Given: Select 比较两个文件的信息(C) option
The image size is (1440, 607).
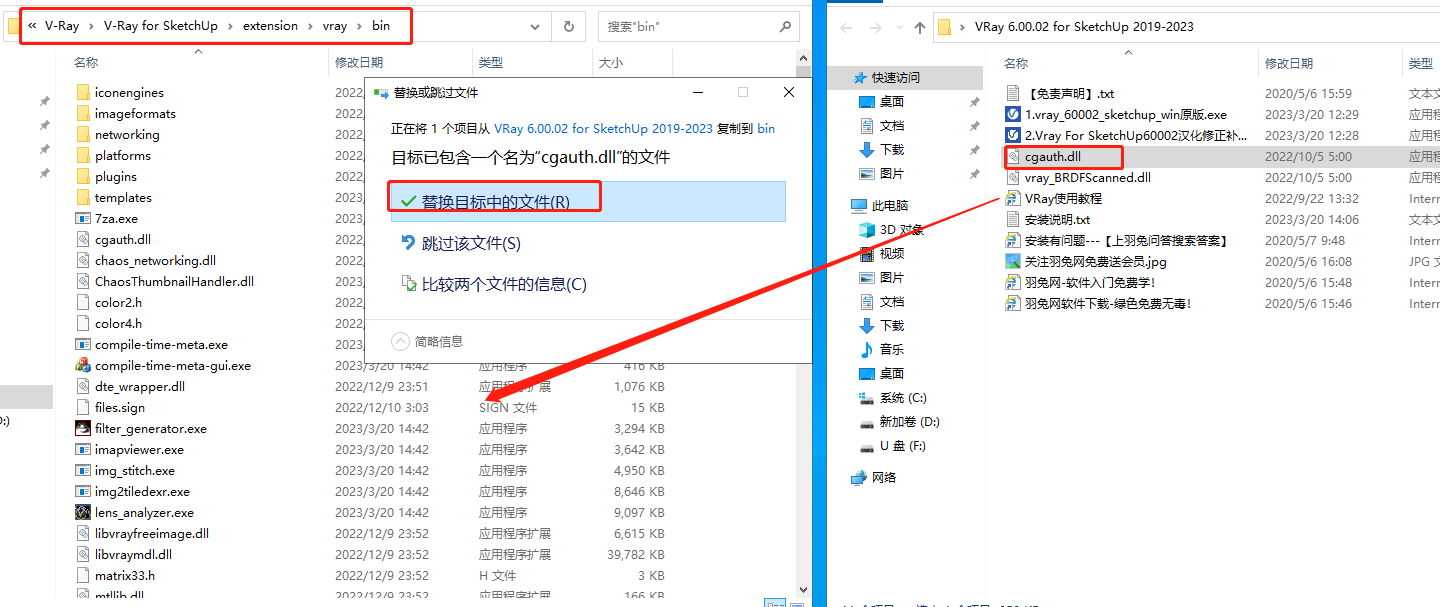Looking at the screenshot, I should (503, 284).
